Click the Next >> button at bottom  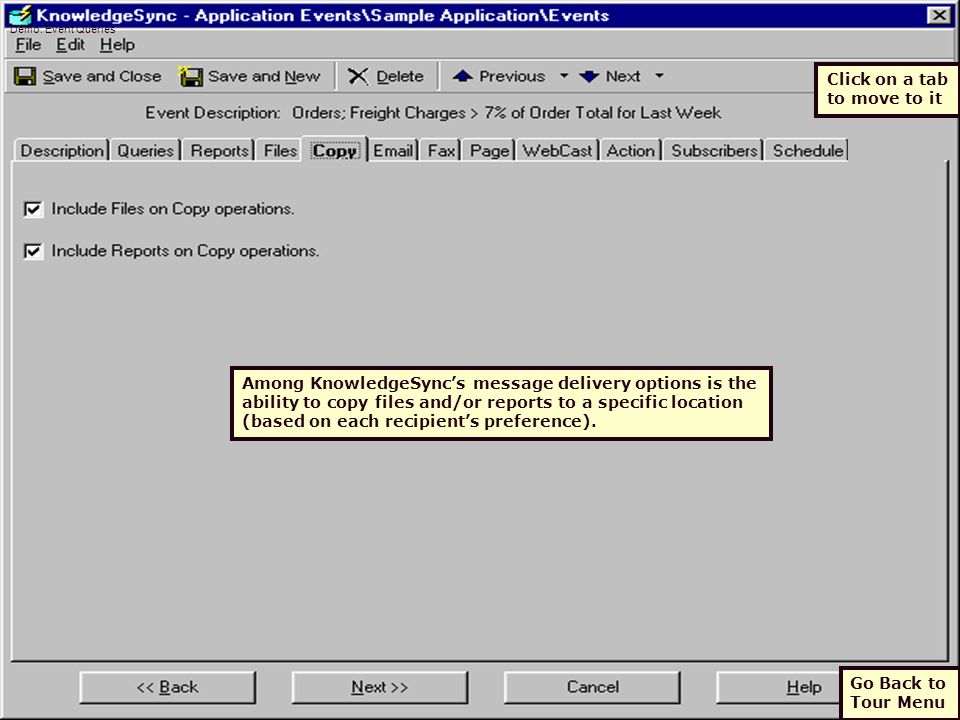click(380, 687)
